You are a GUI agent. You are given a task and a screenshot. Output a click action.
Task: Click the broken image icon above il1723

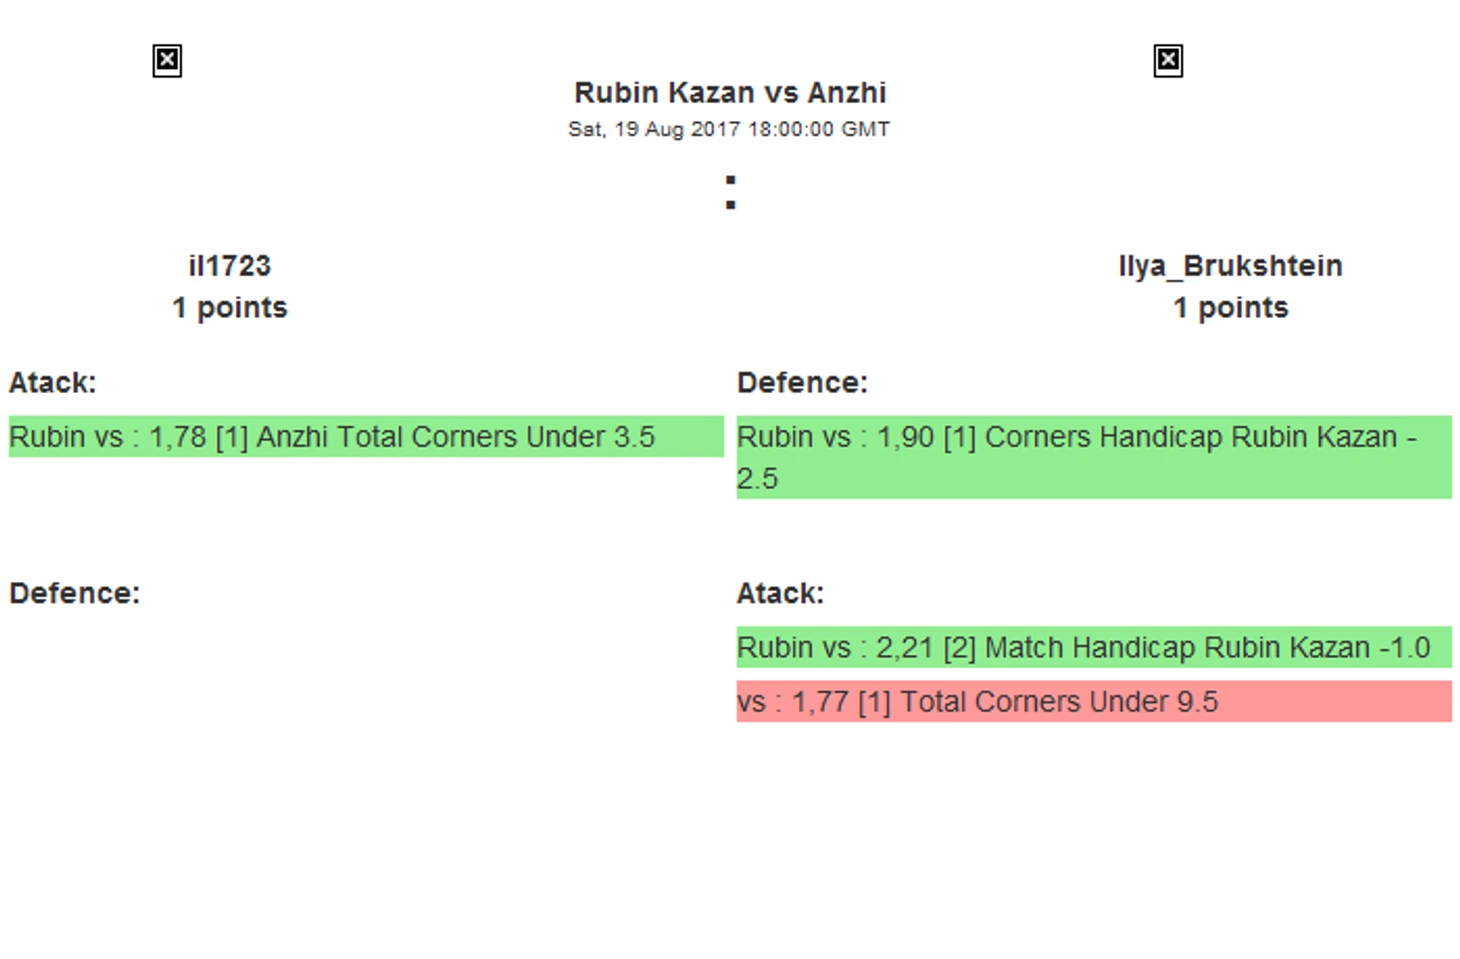167,61
